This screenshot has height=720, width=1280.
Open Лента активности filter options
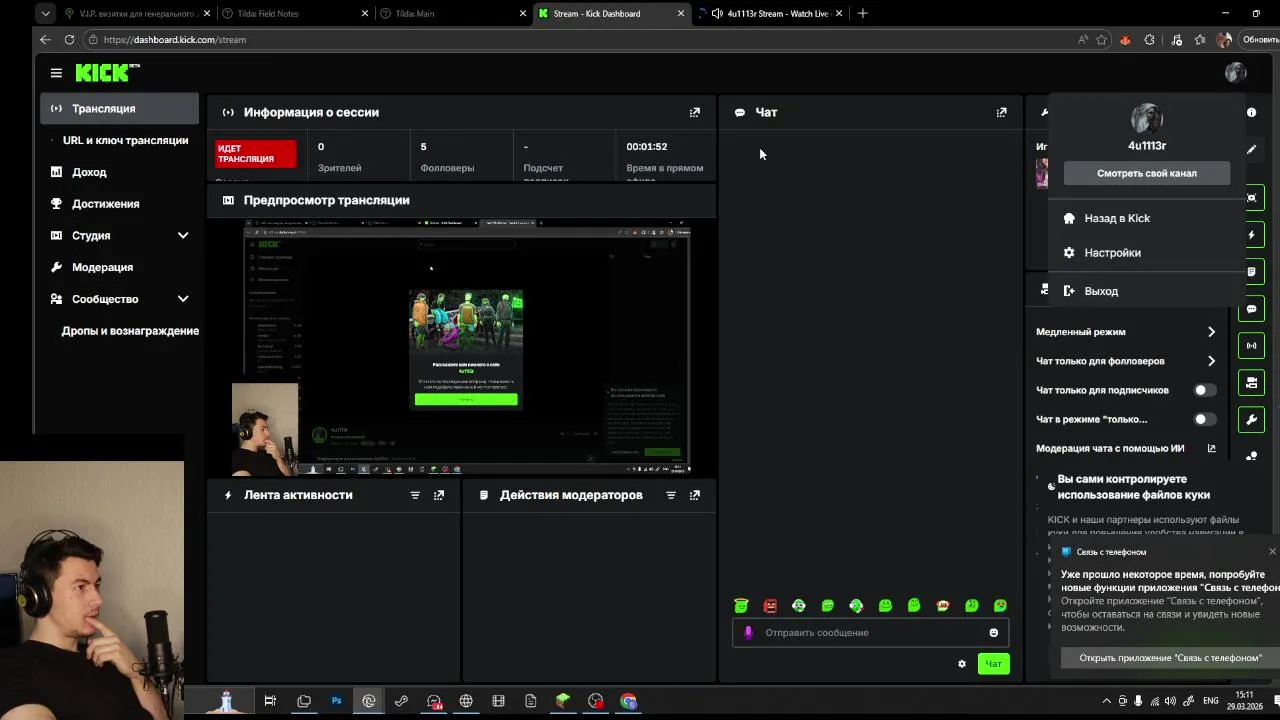pyautogui.click(x=415, y=495)
